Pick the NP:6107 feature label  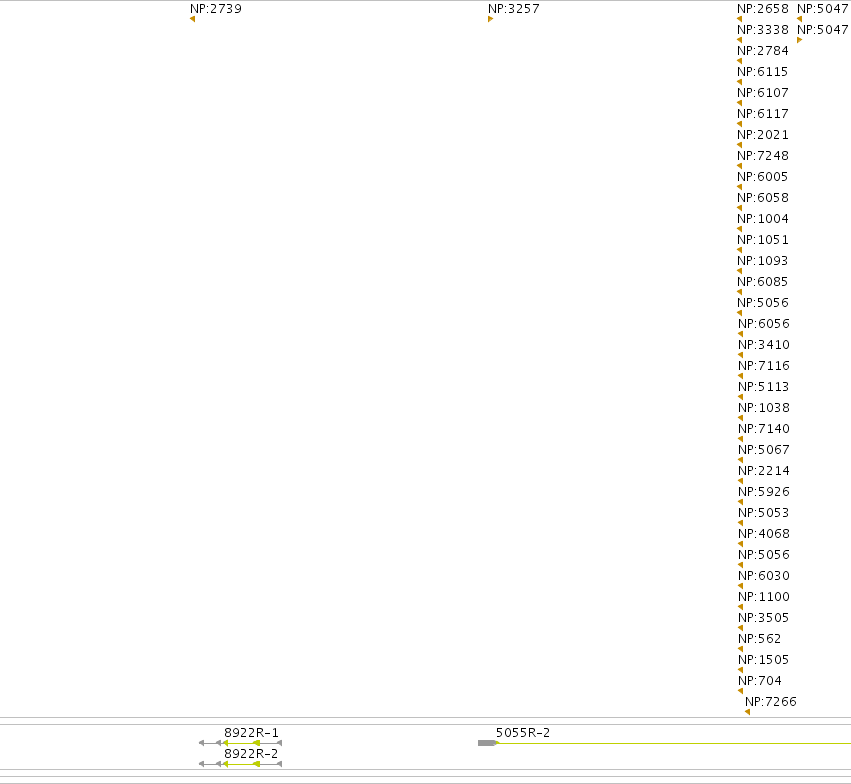click(x=763, y=93)
